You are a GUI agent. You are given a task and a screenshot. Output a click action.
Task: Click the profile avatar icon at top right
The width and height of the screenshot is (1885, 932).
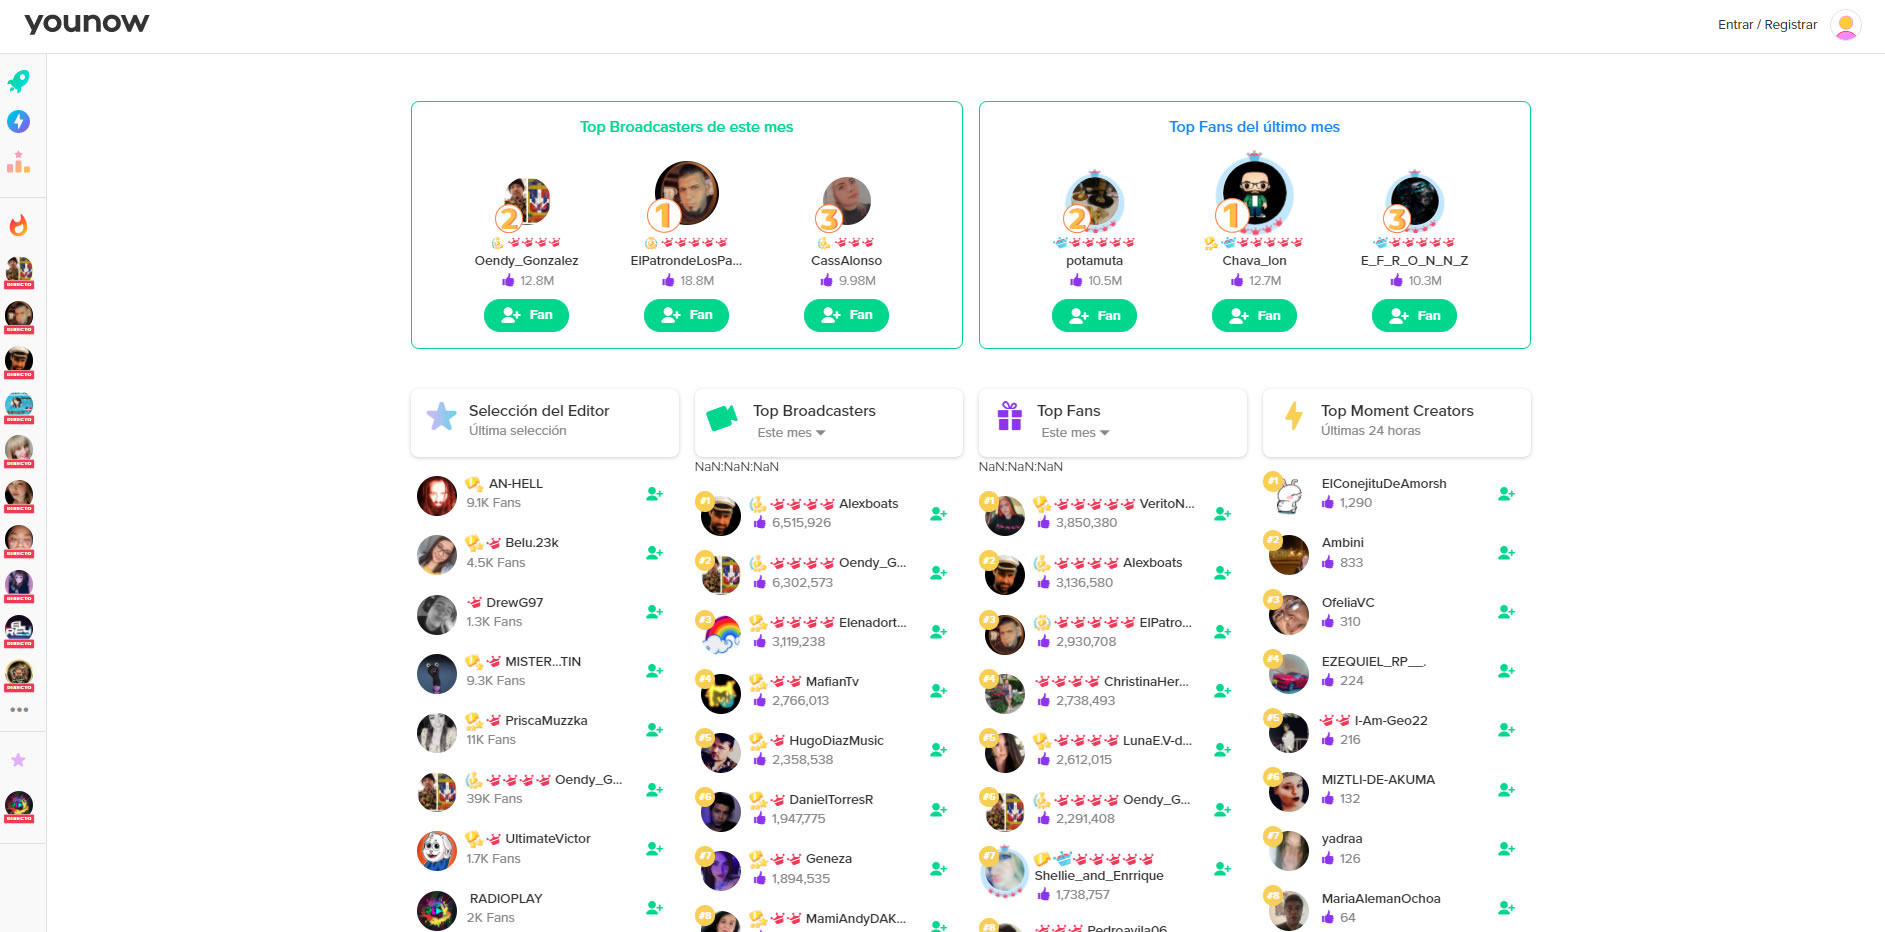(x=1845, y=24)
